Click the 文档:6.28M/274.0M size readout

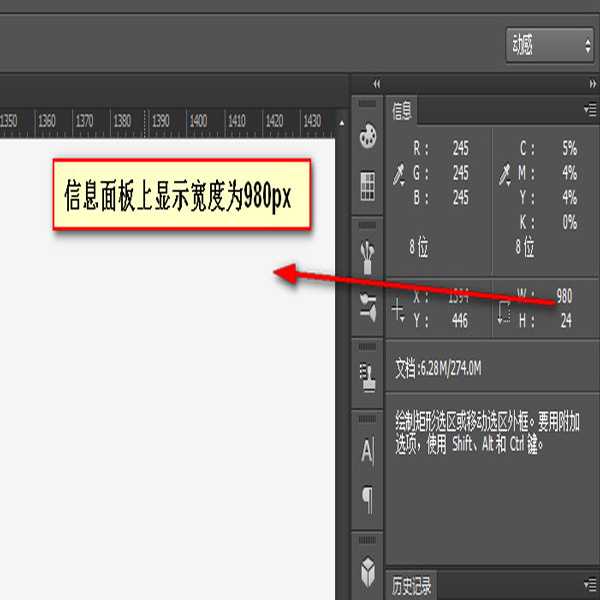438,369
